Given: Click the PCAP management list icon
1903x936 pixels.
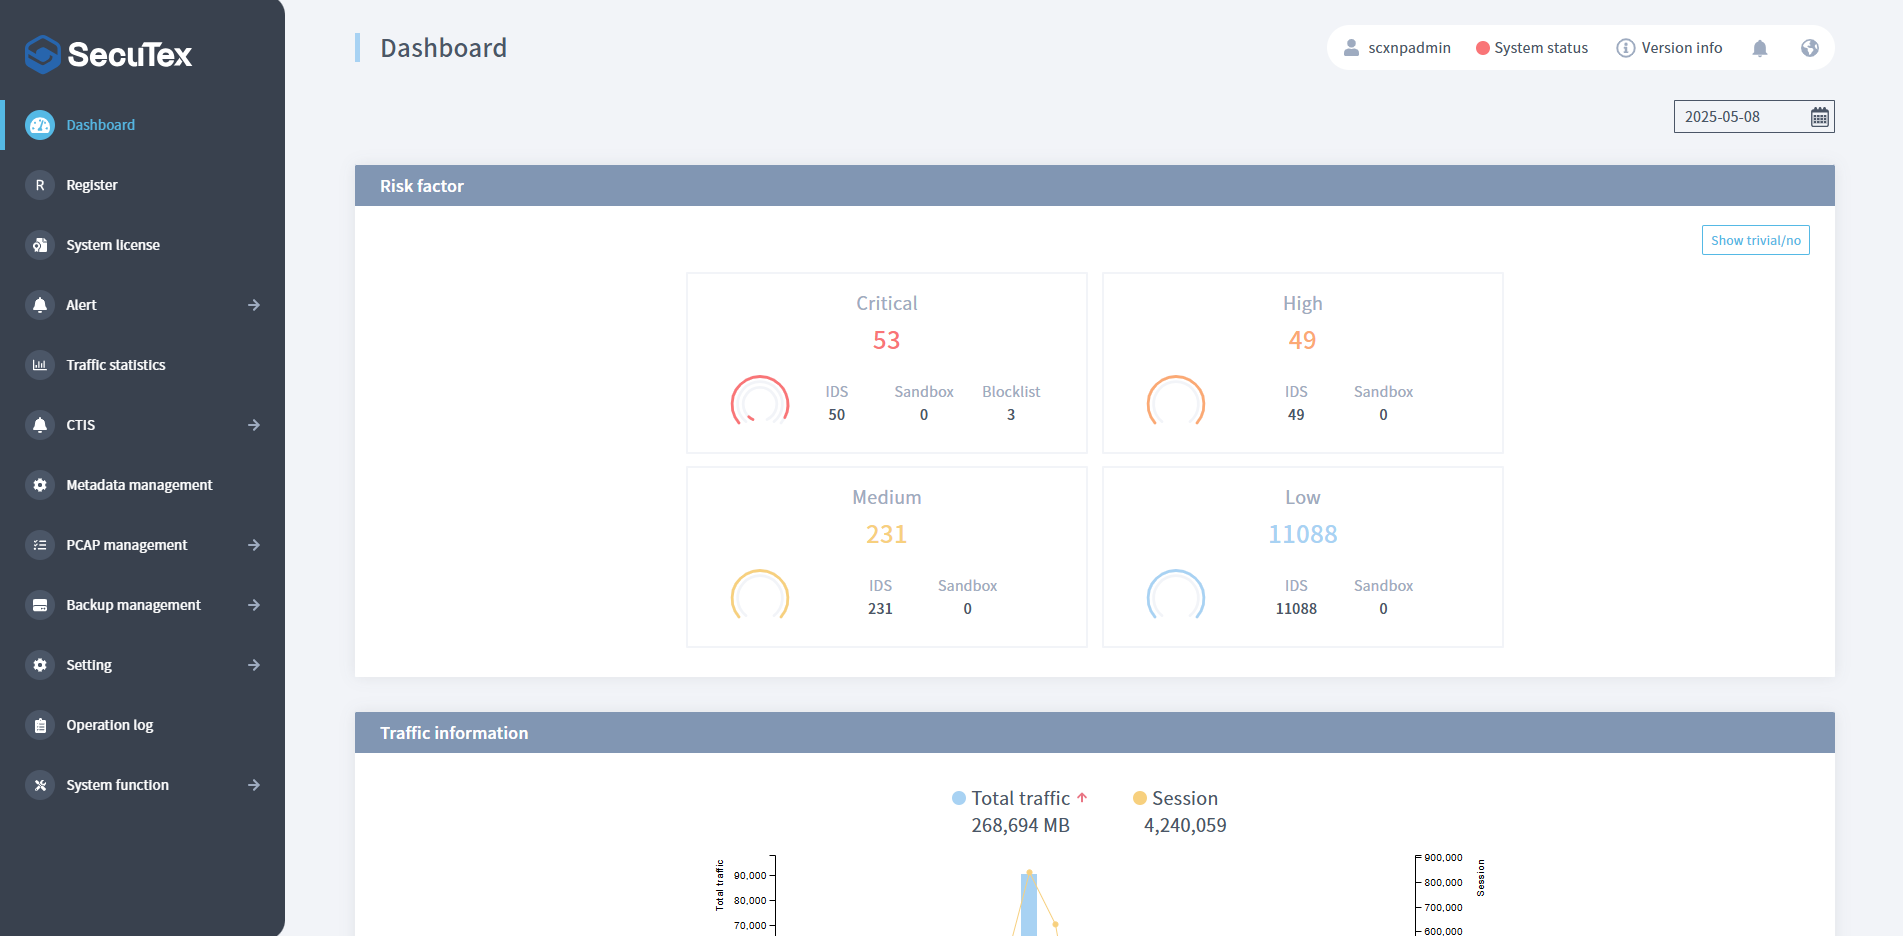Looking at the screenshot, I should click(40, 545).
